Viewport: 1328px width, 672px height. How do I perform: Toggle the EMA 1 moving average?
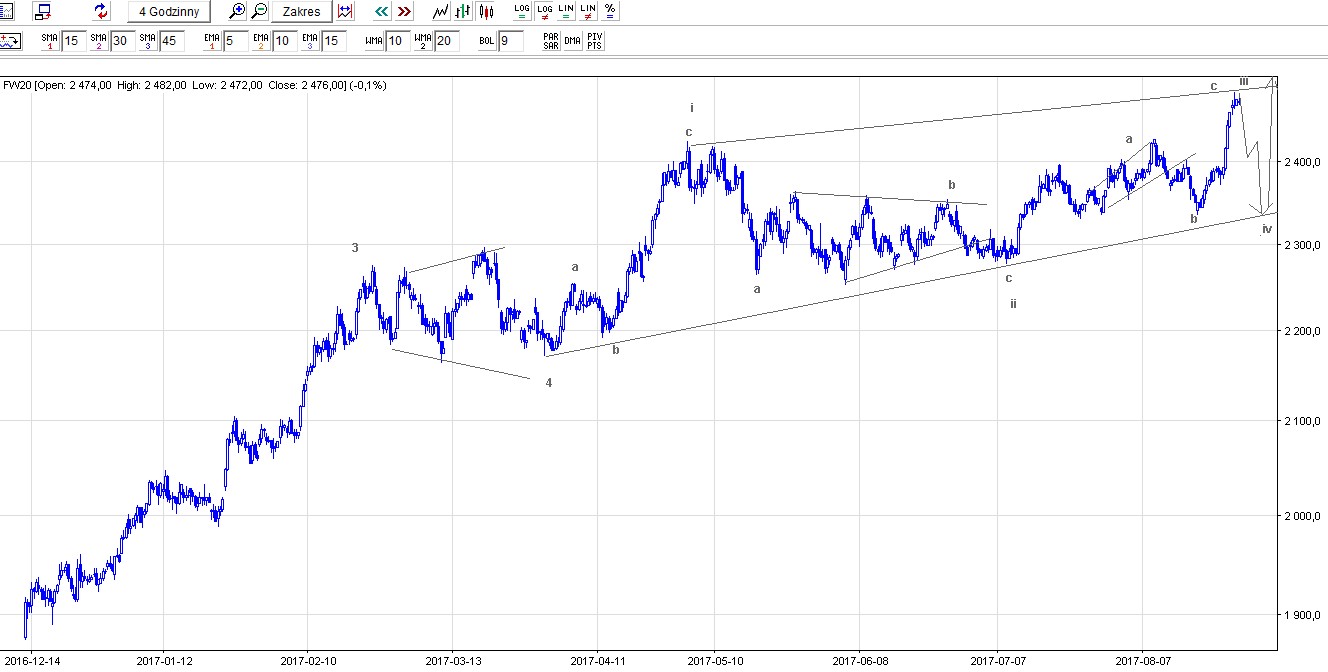tap(212, 41)
